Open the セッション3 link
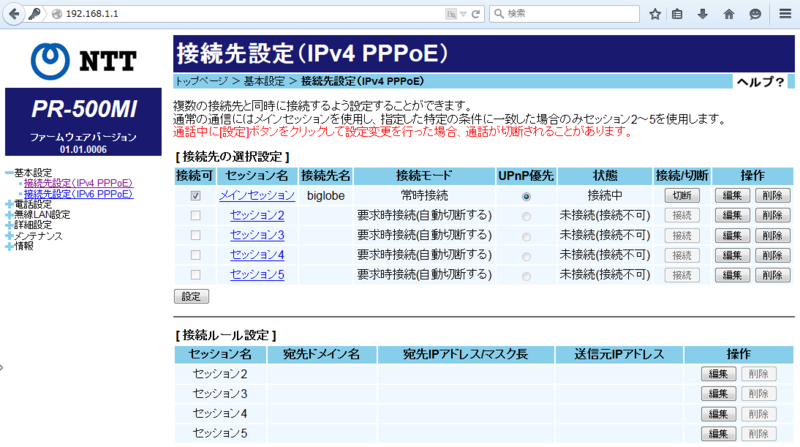This screenshot has width=800, height=447. click(257, 235)
